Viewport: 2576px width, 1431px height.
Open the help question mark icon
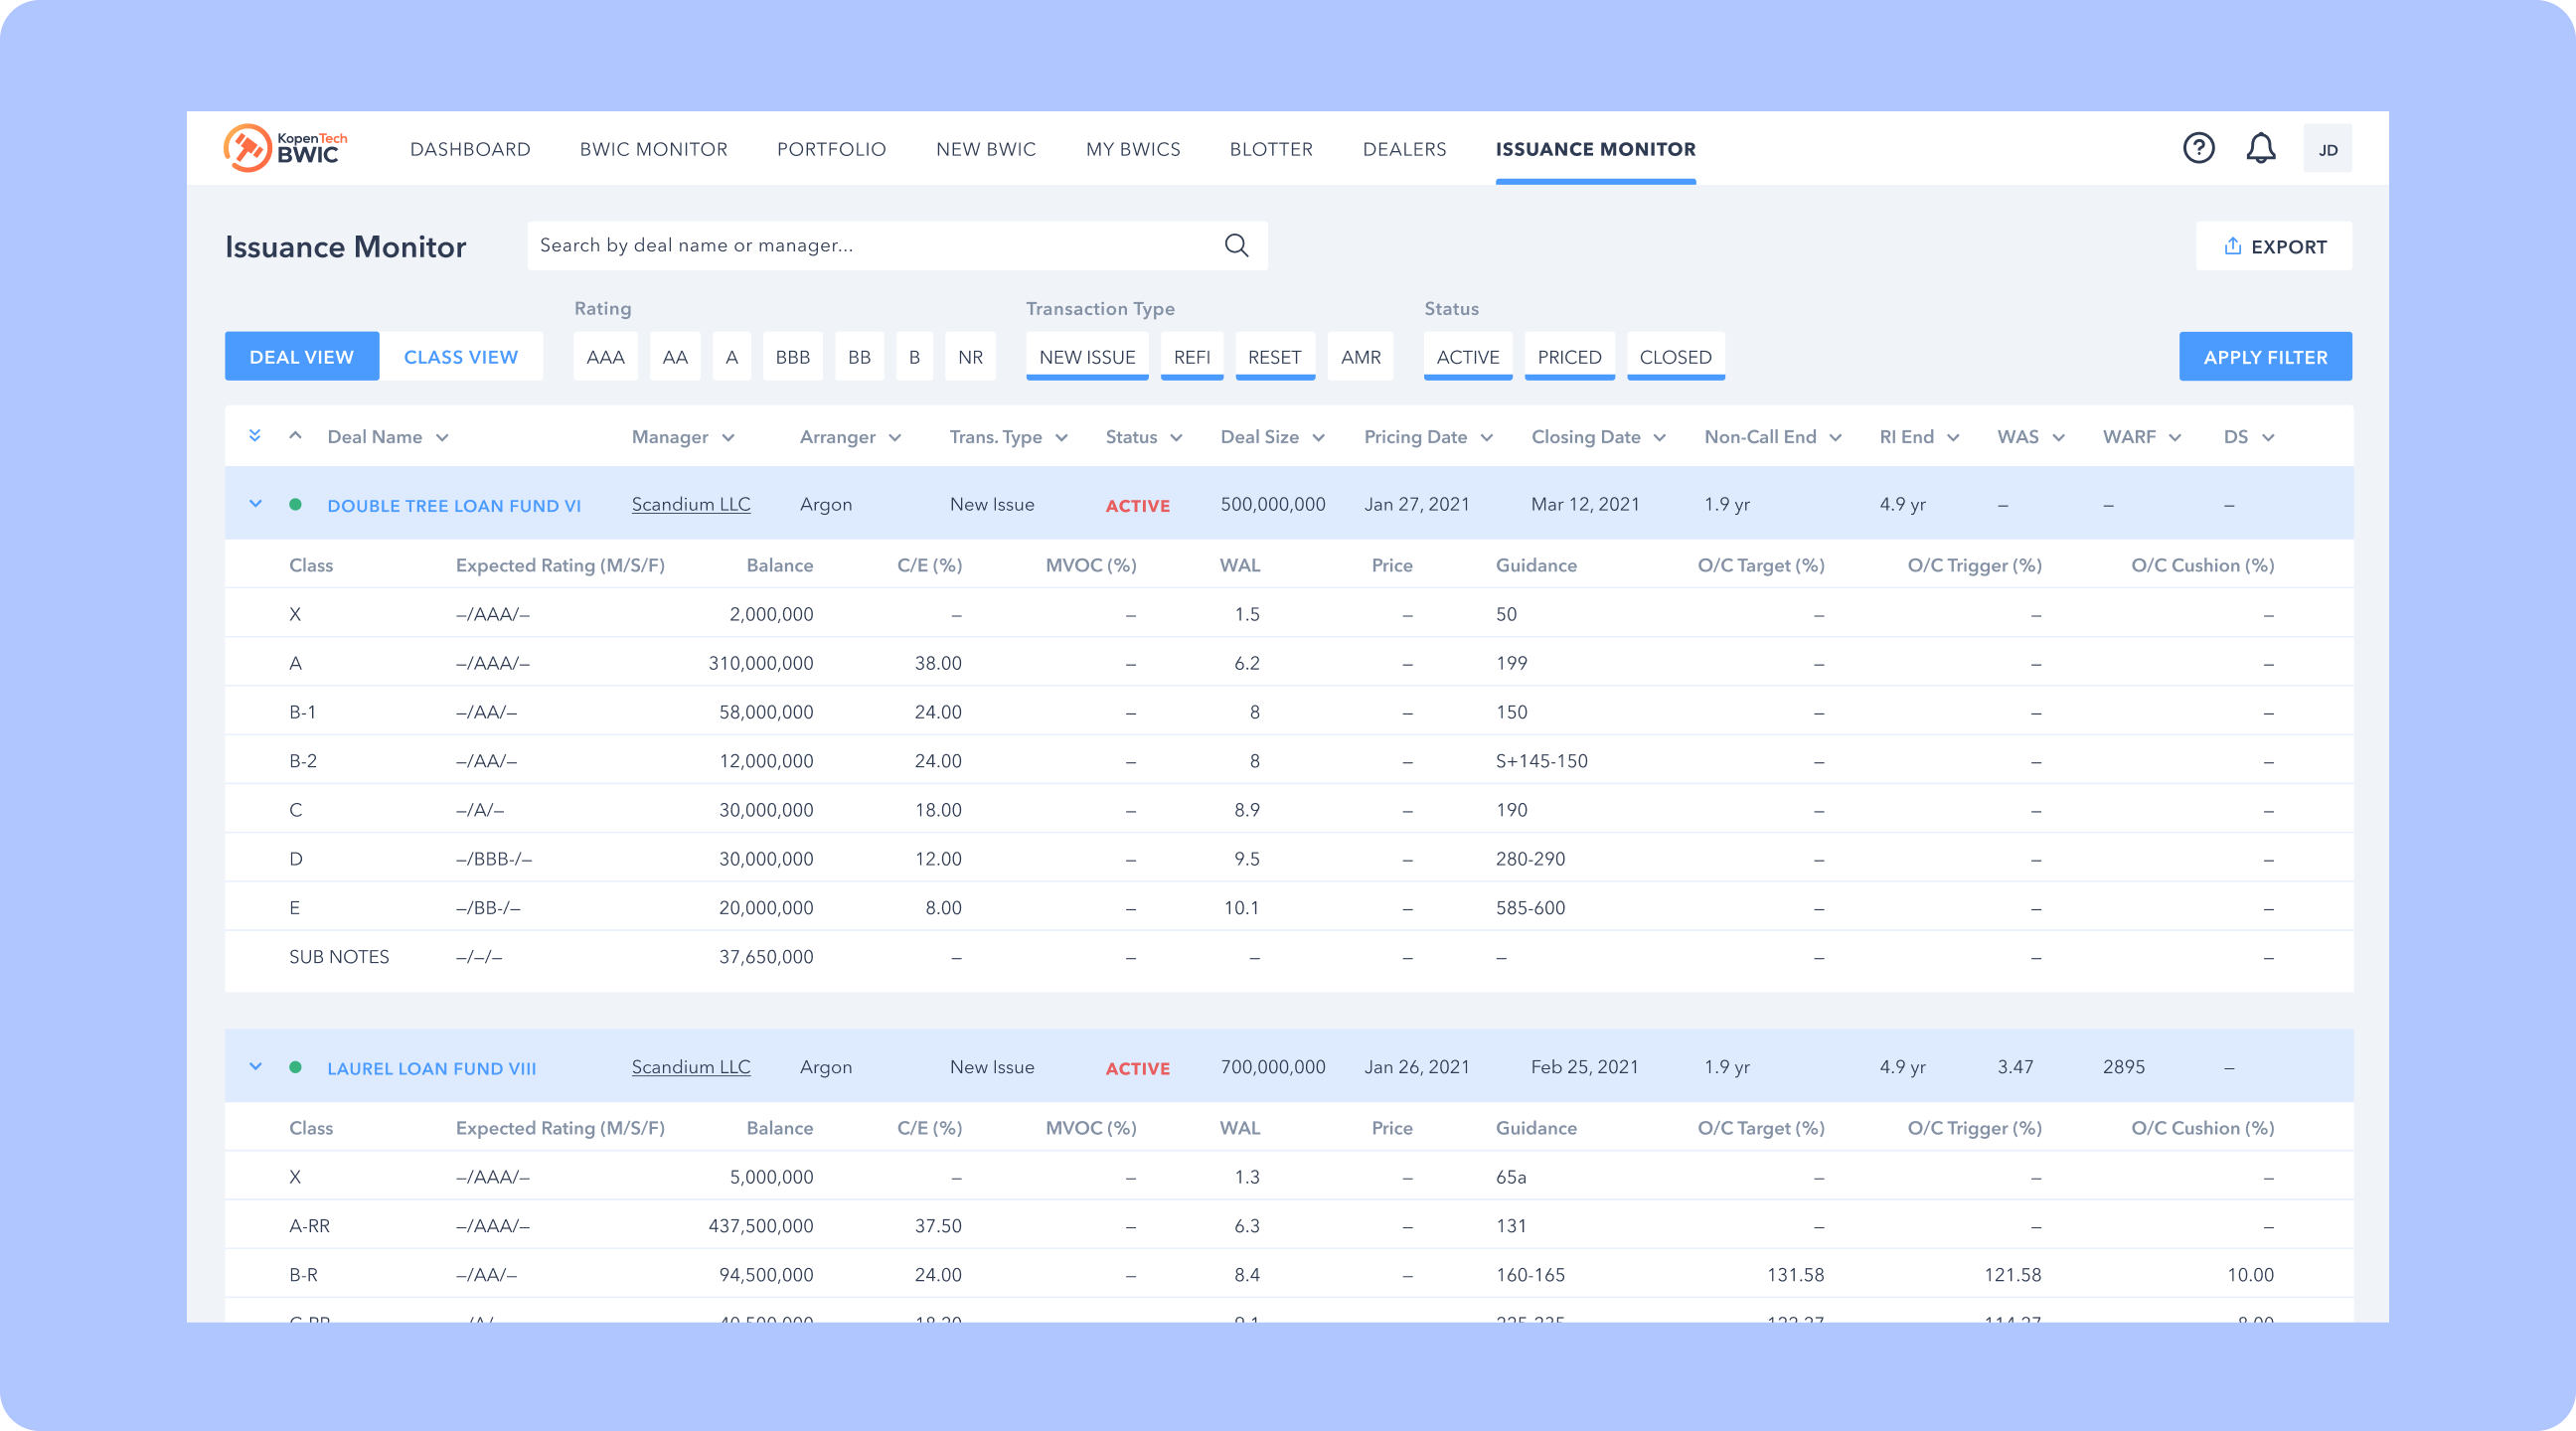click(2198, 148)
